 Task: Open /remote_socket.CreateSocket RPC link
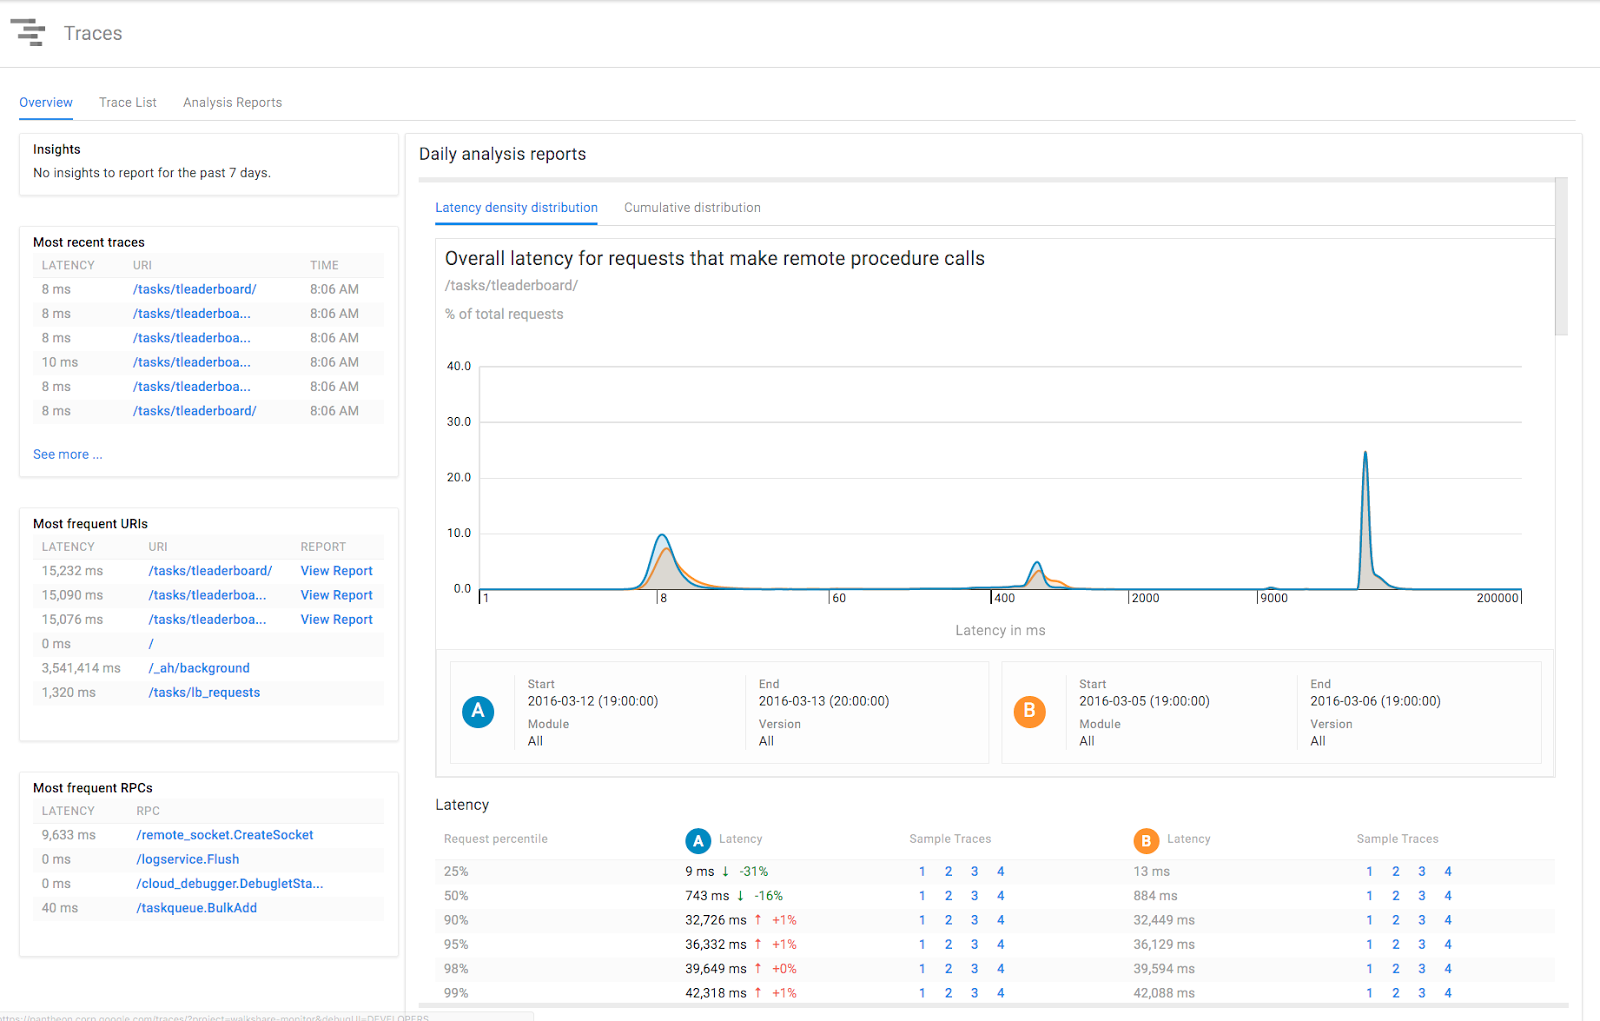(225, 835)
